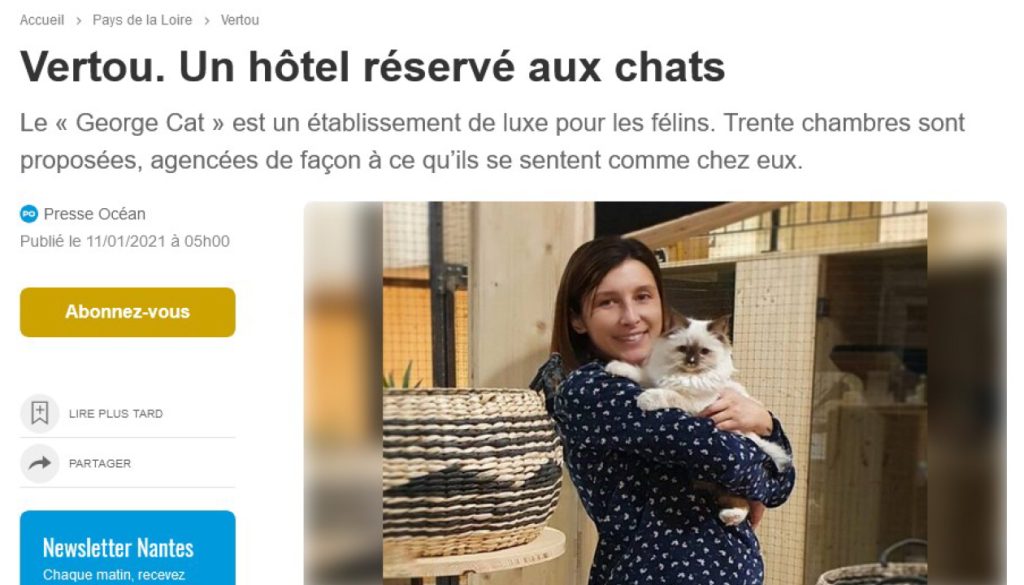
Task: Click the chevron before Vertou breadcrumb
Action: point(206,21)
